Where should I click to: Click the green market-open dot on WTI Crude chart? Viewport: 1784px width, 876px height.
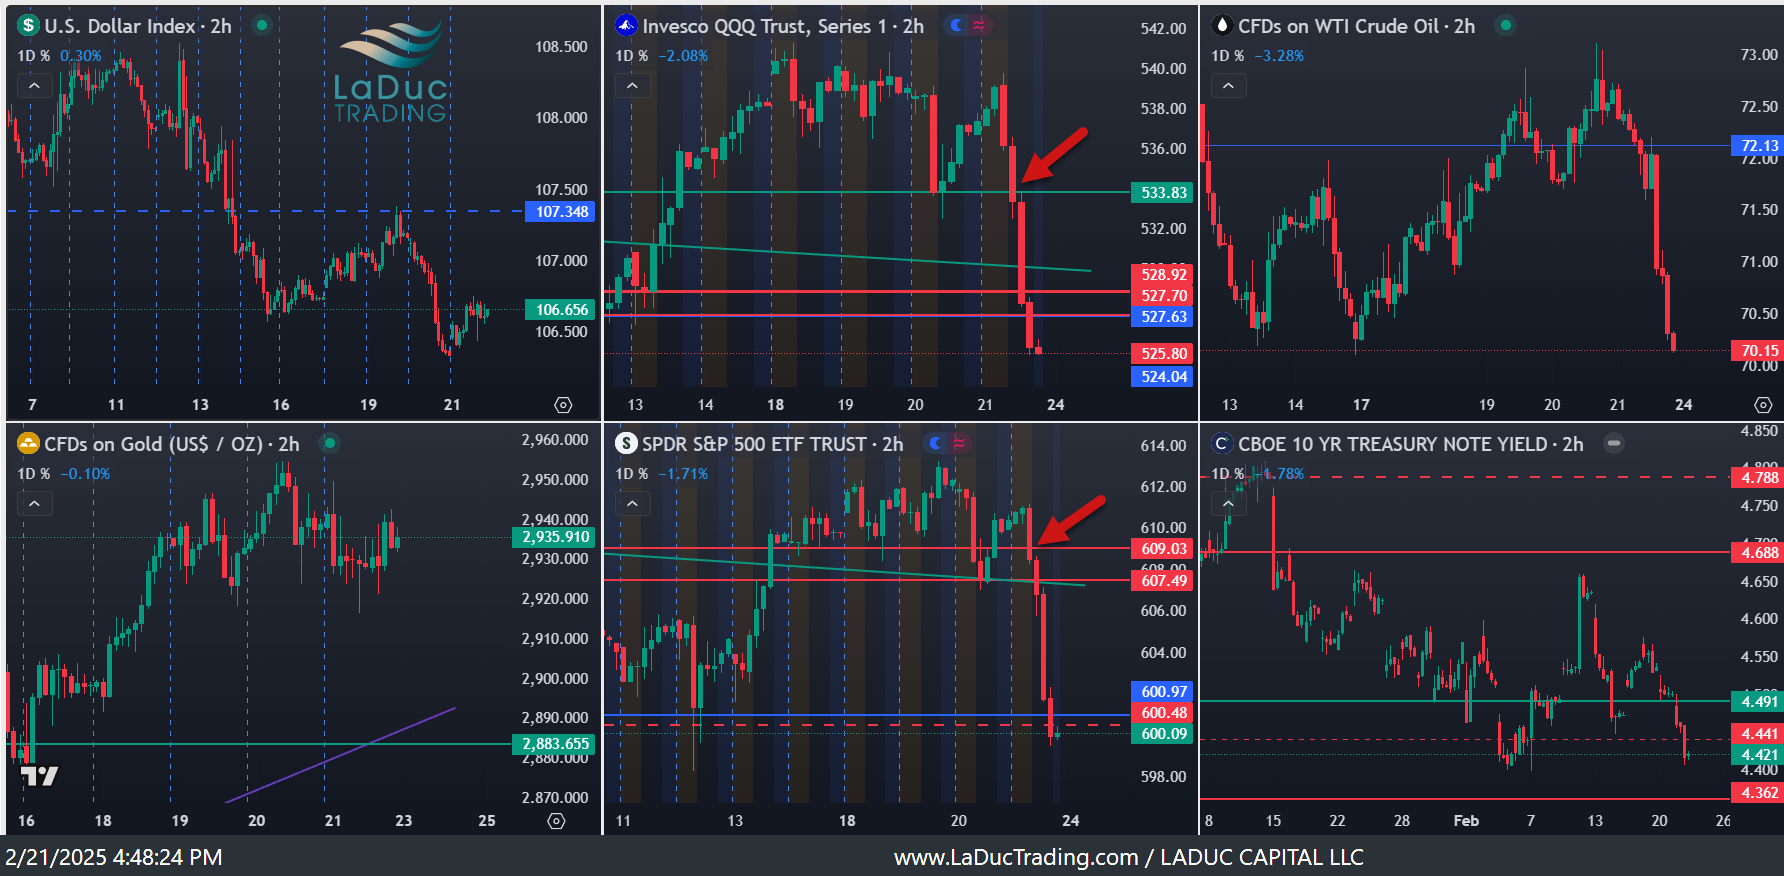(1506, 25)
